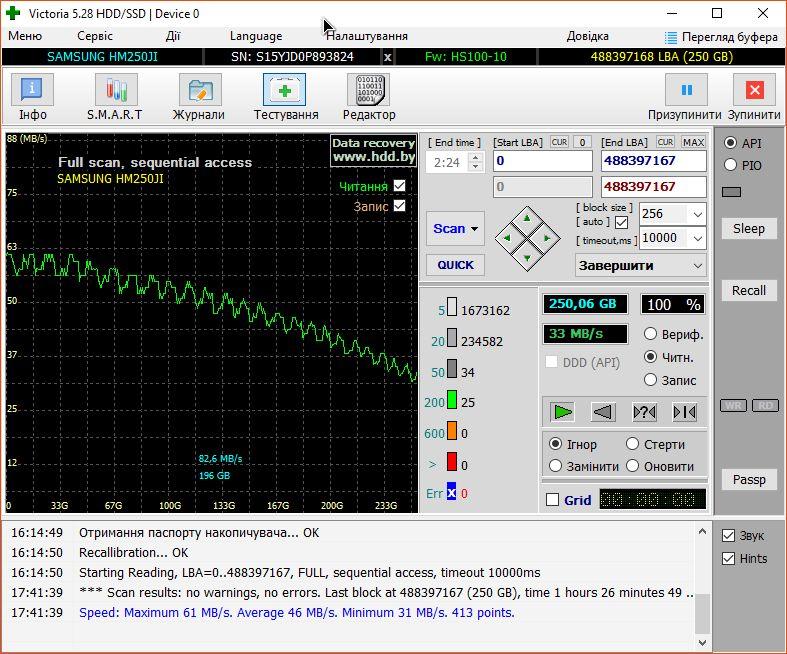Viewport: 787px width, 654px height.
Task: Open the Меню menu
Action: pyautogui.click(x=25, y=36)
